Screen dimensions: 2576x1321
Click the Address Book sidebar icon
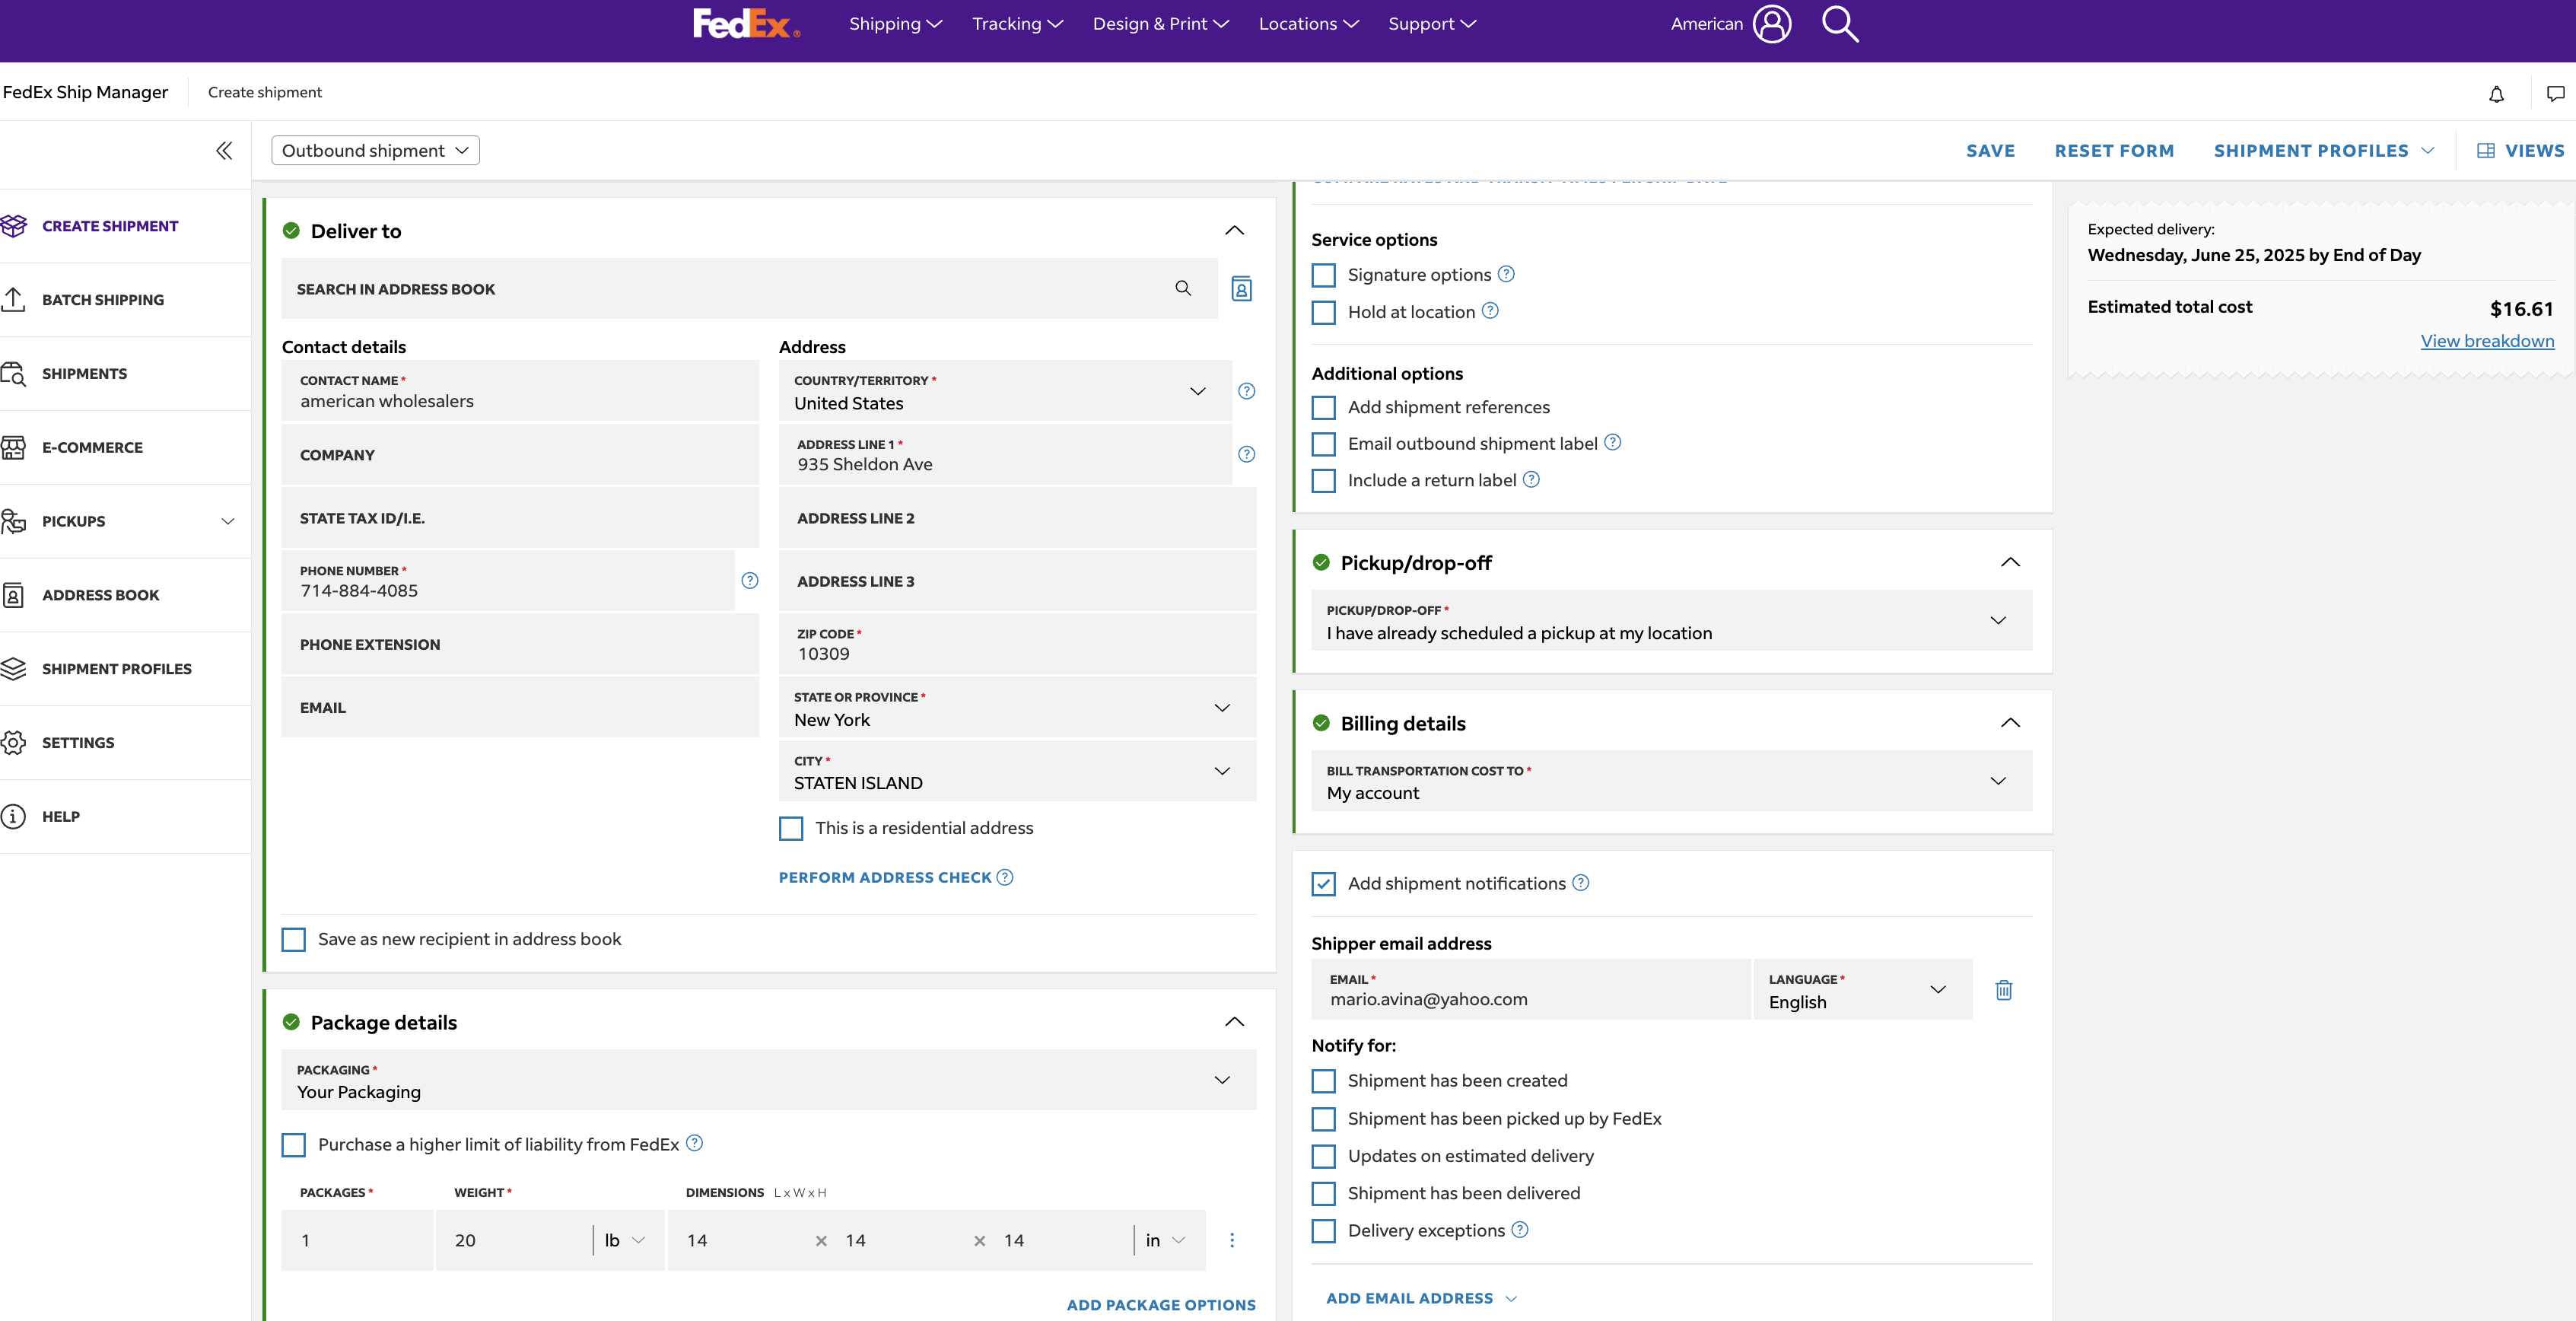(13, 595)
